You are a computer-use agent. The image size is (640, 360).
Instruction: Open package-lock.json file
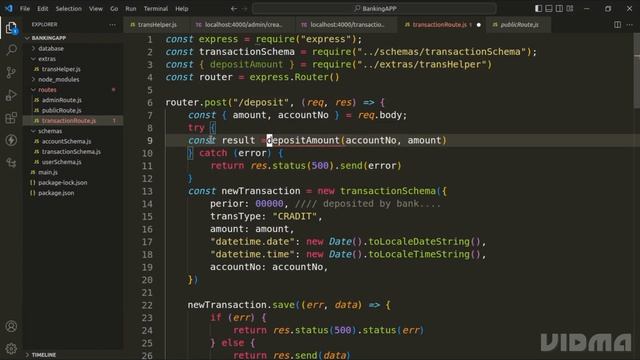73,183
